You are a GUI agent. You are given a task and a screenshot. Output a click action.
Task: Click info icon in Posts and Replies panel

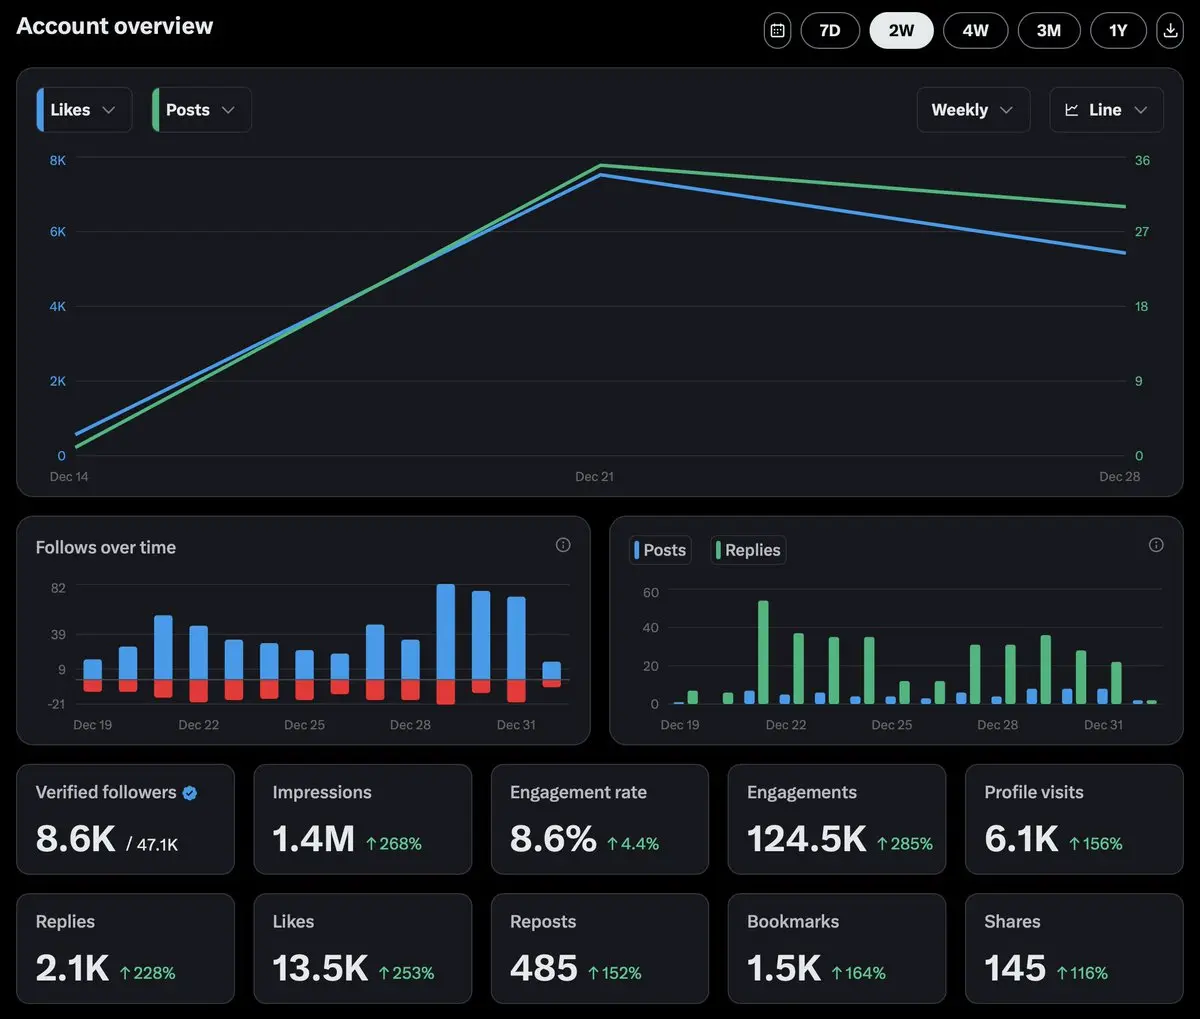pyautogui.click(x=1156, y=545)
